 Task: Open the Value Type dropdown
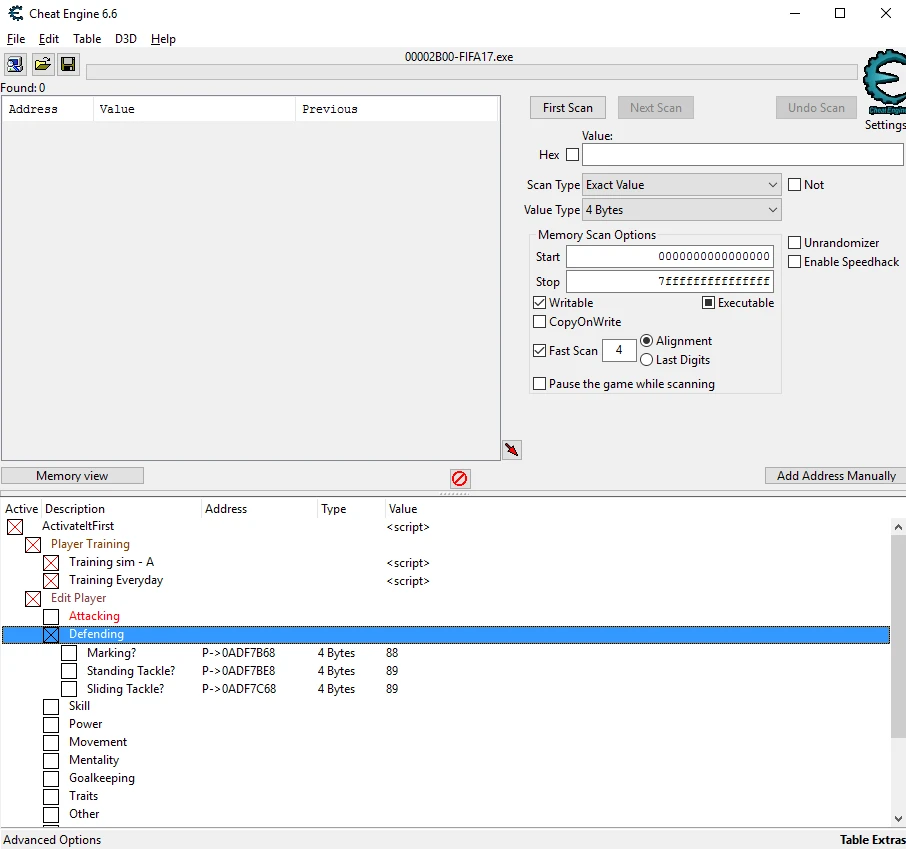tap(681, 210)
